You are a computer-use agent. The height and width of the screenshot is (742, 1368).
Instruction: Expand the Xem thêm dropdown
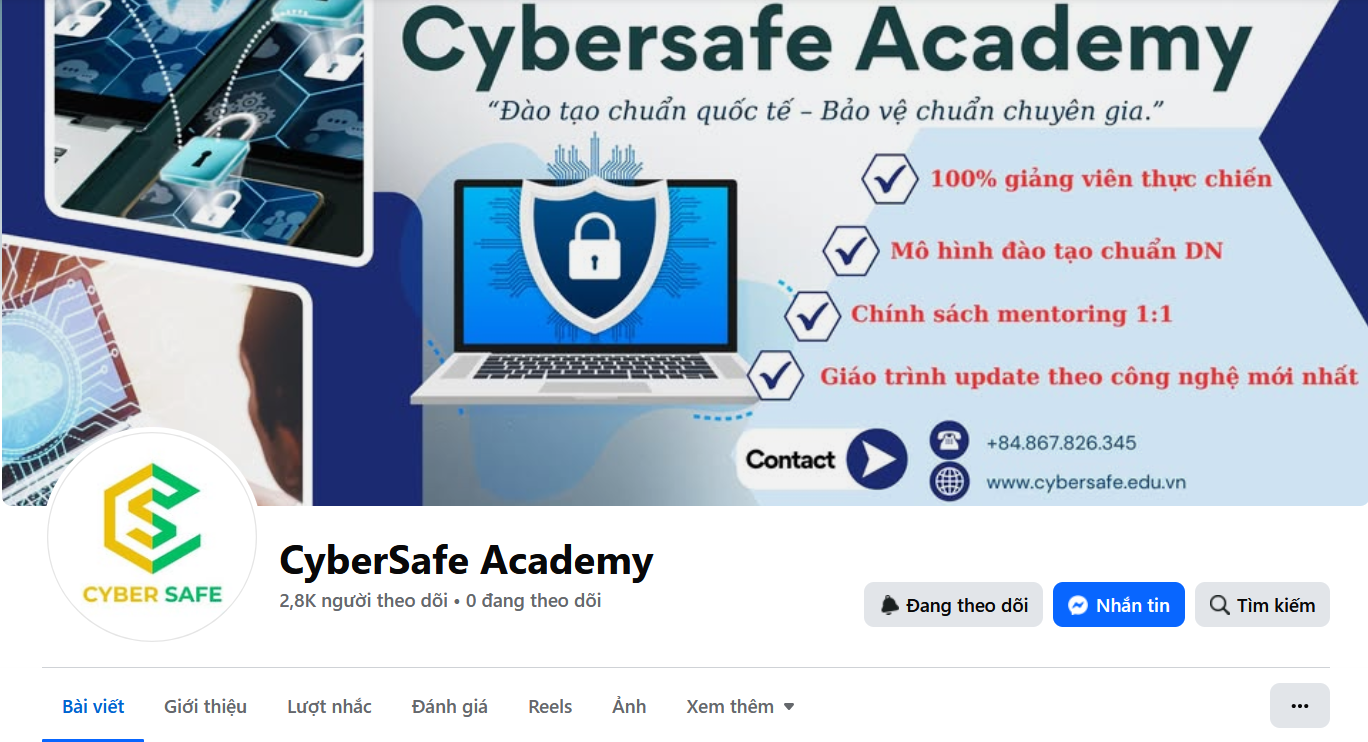(740, 706)
